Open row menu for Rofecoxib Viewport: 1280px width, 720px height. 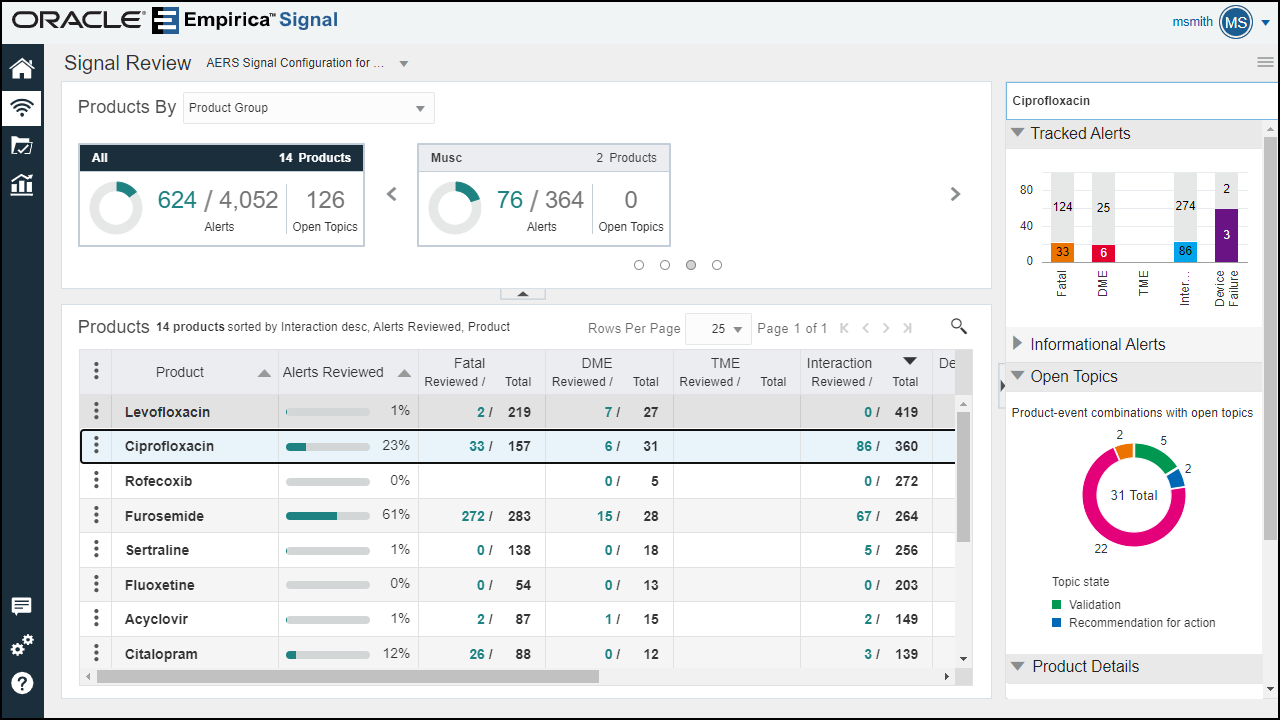pyautogui.click(x=96, y=481)
